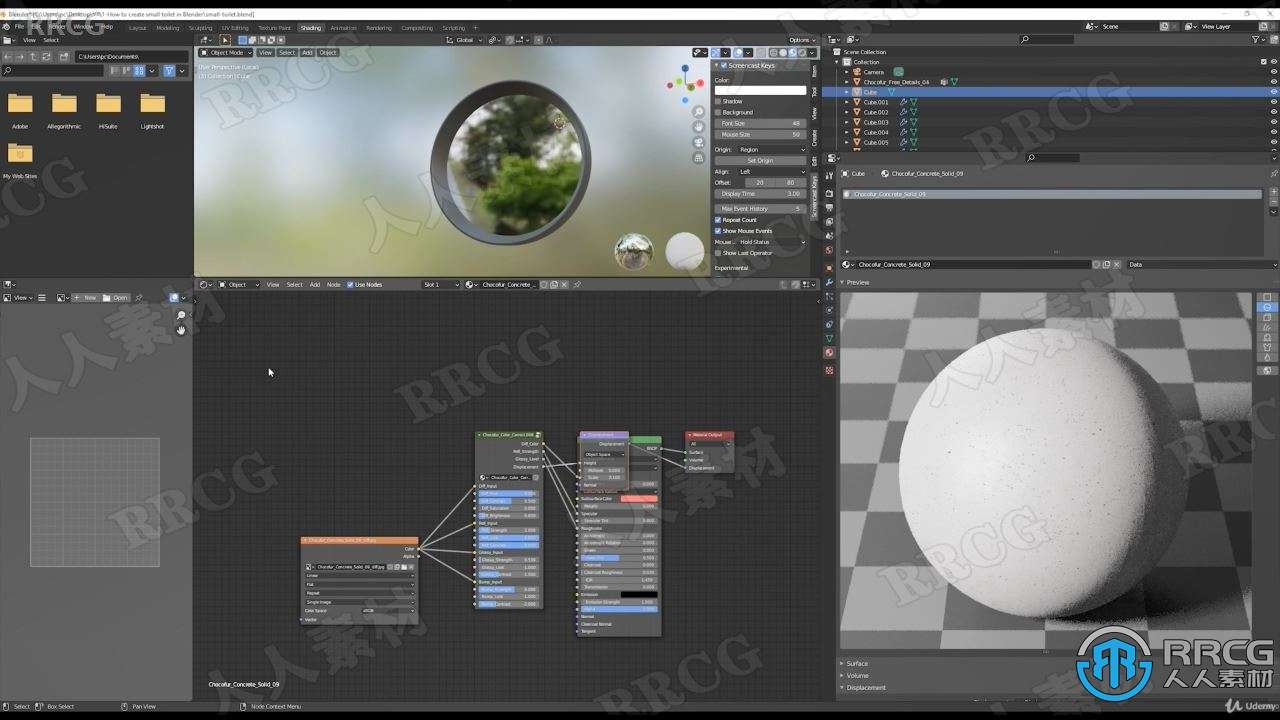Viewport: 1280px width, 720px height.
Task: Click the image editor zoom icon
Action: 181,316
